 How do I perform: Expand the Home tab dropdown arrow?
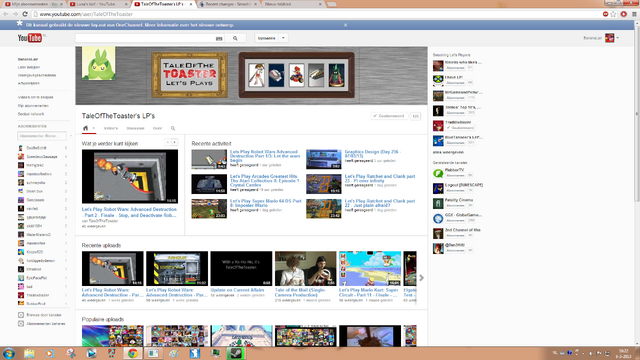93,128
